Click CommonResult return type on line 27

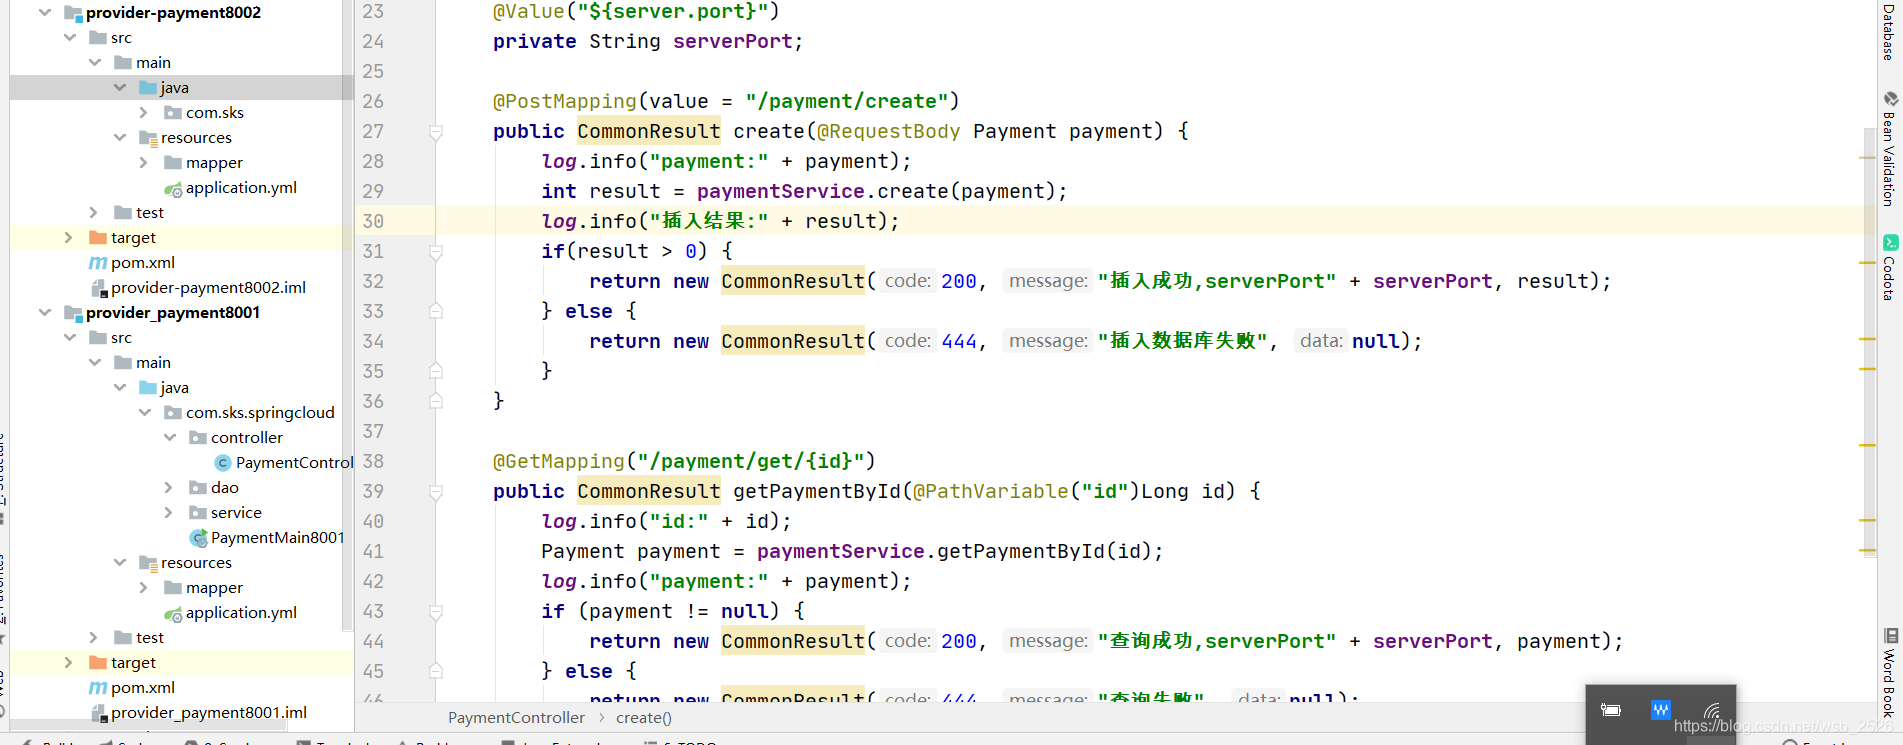[648, 132]
